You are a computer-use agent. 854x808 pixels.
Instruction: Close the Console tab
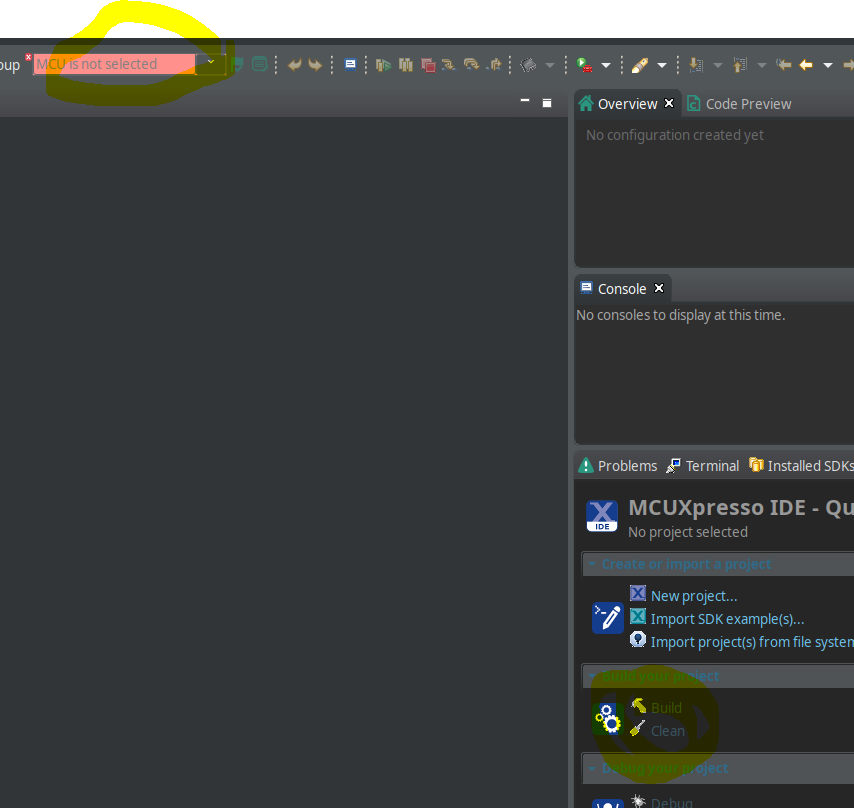pos(659,288)
